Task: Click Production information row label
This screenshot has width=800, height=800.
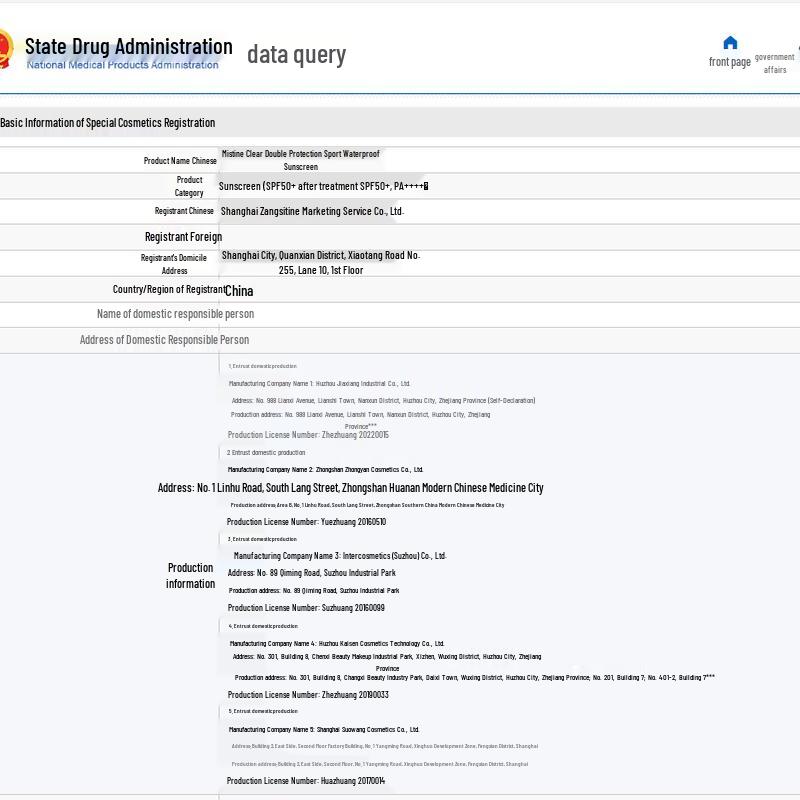Action: [190, 575]
